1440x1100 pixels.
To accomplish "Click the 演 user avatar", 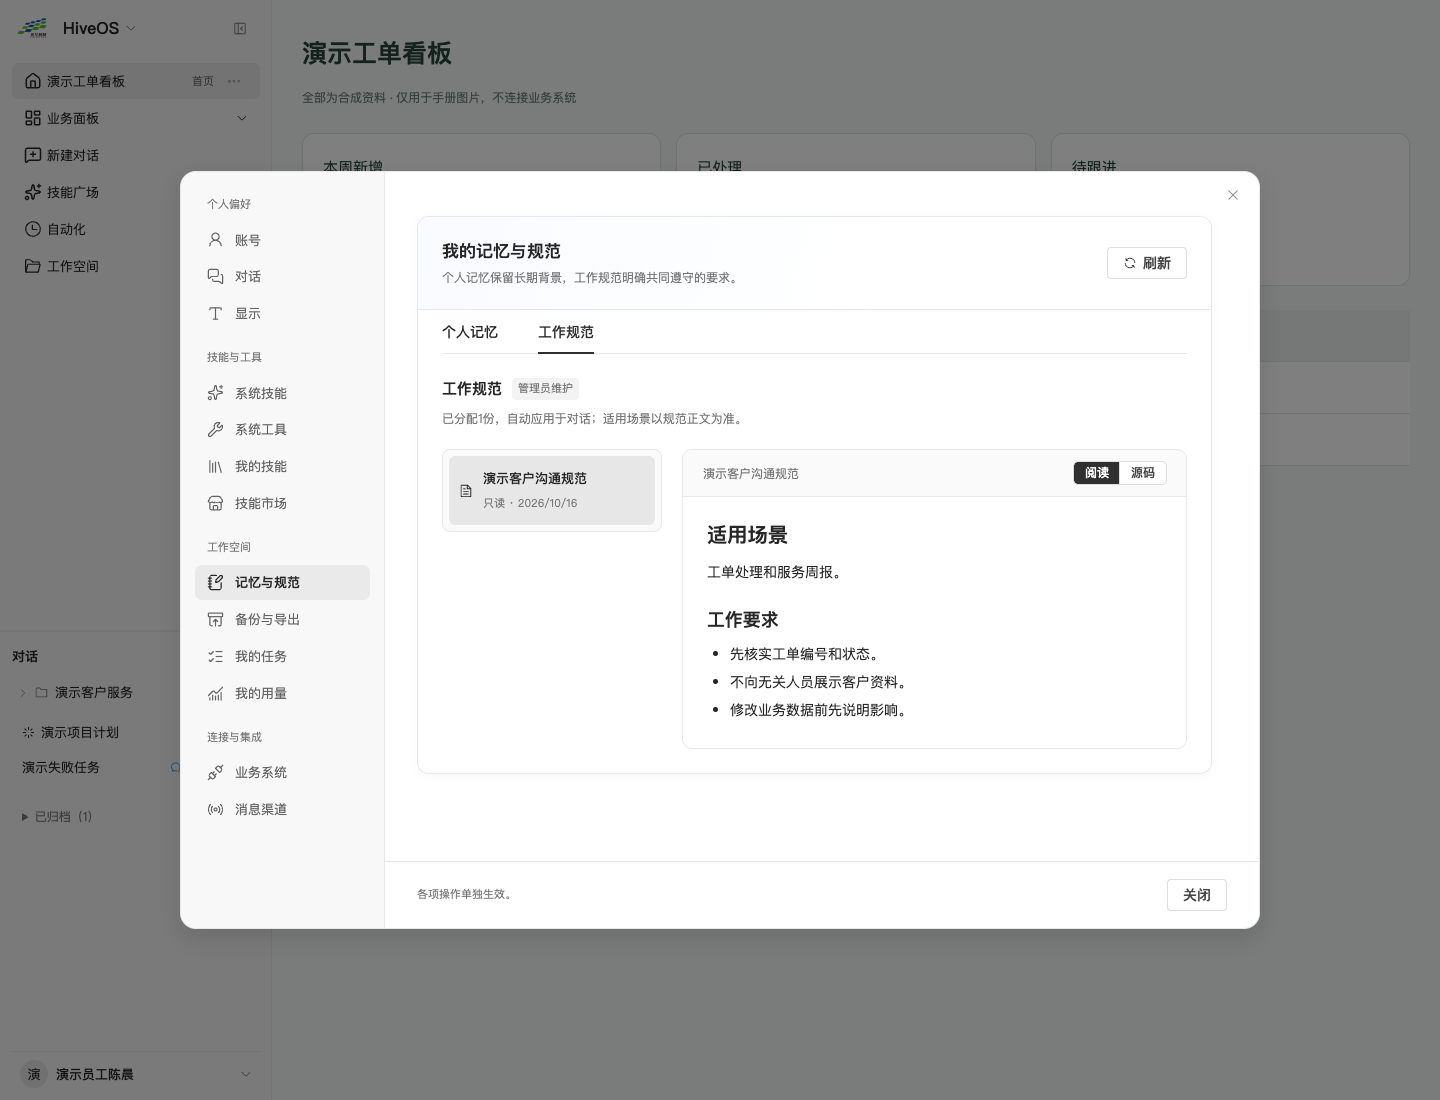I will (x=34, y=1074).
